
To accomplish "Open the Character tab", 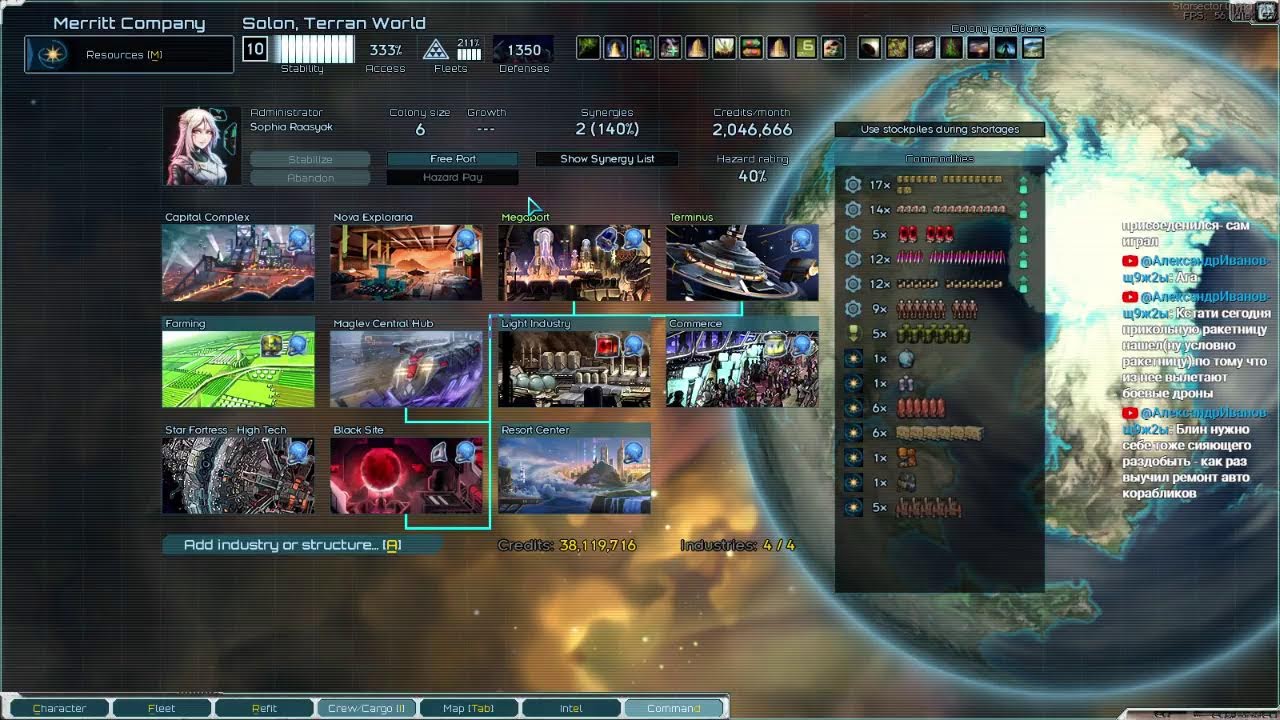I will coord(59,708).
